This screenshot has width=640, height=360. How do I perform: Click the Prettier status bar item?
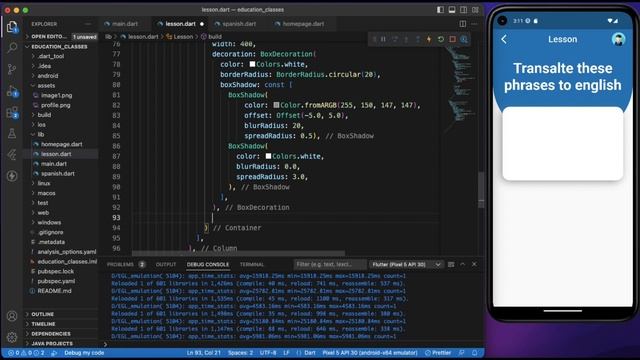pyautogui.click(x=438, y=353)
